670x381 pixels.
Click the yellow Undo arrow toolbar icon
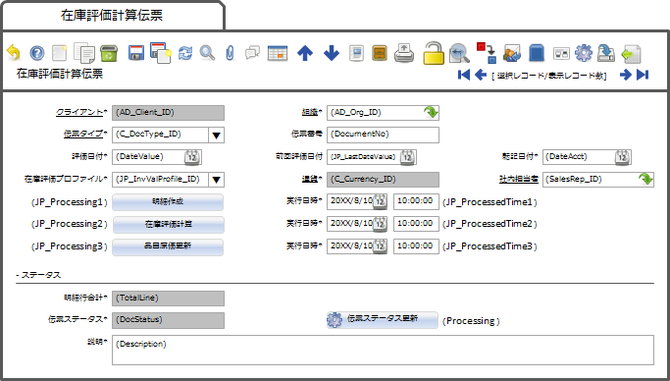14,53
